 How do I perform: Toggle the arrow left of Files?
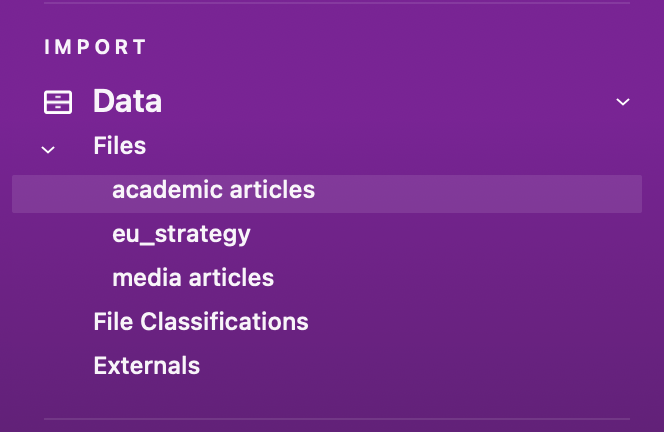[48, 150]
